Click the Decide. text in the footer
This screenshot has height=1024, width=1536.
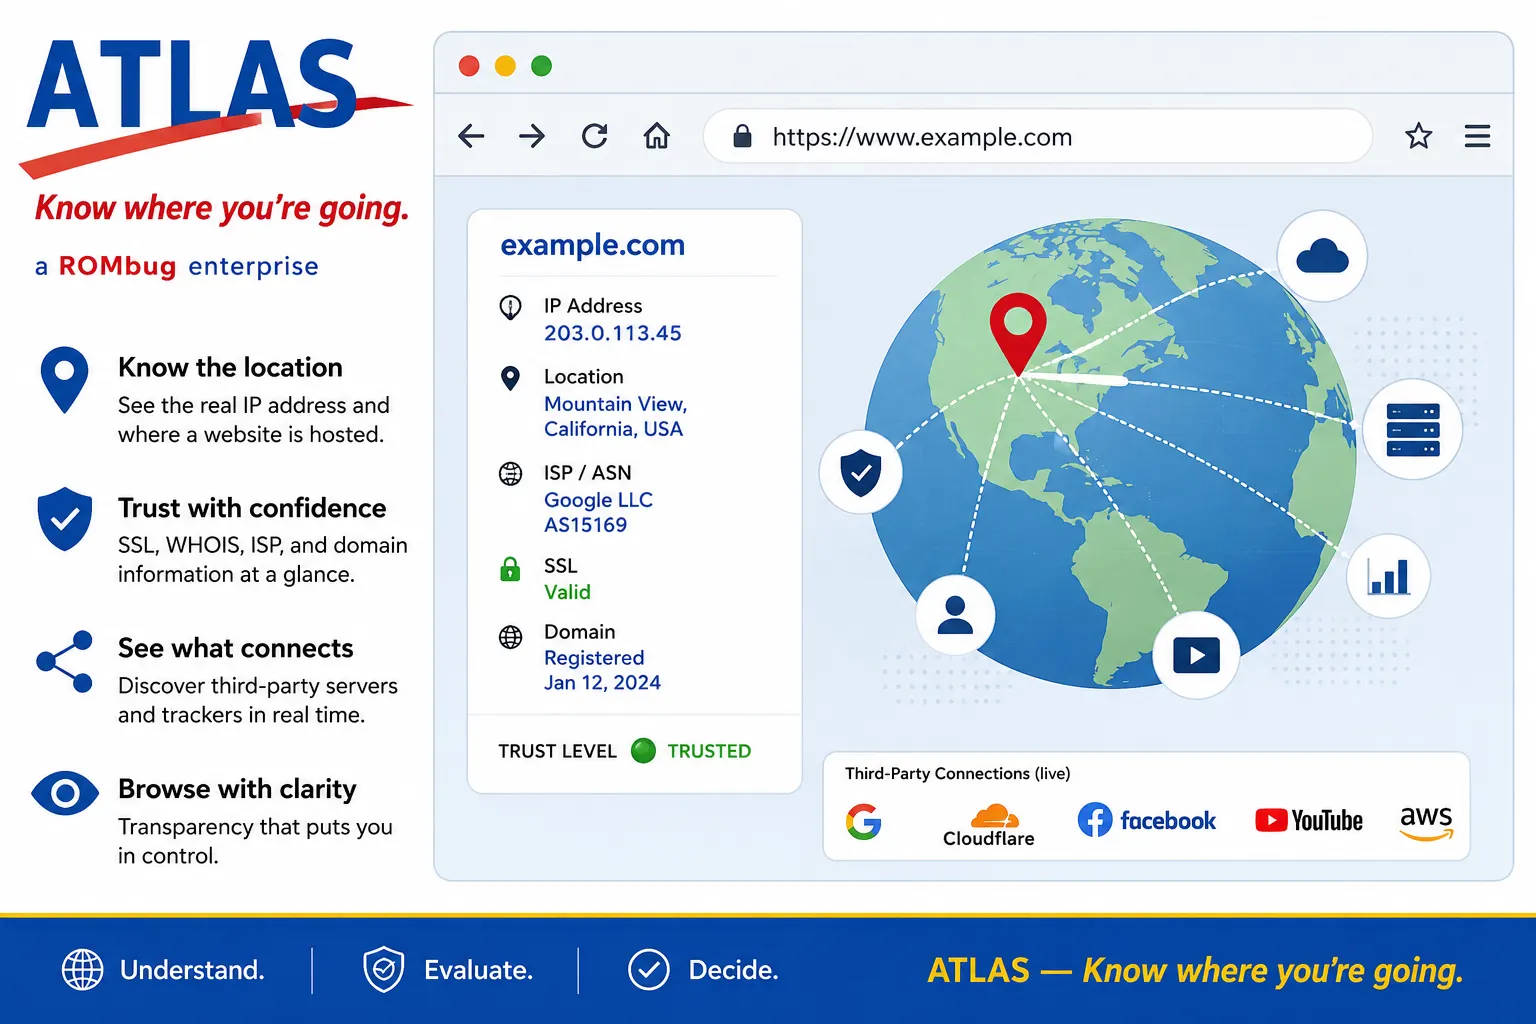click(733, 970)
